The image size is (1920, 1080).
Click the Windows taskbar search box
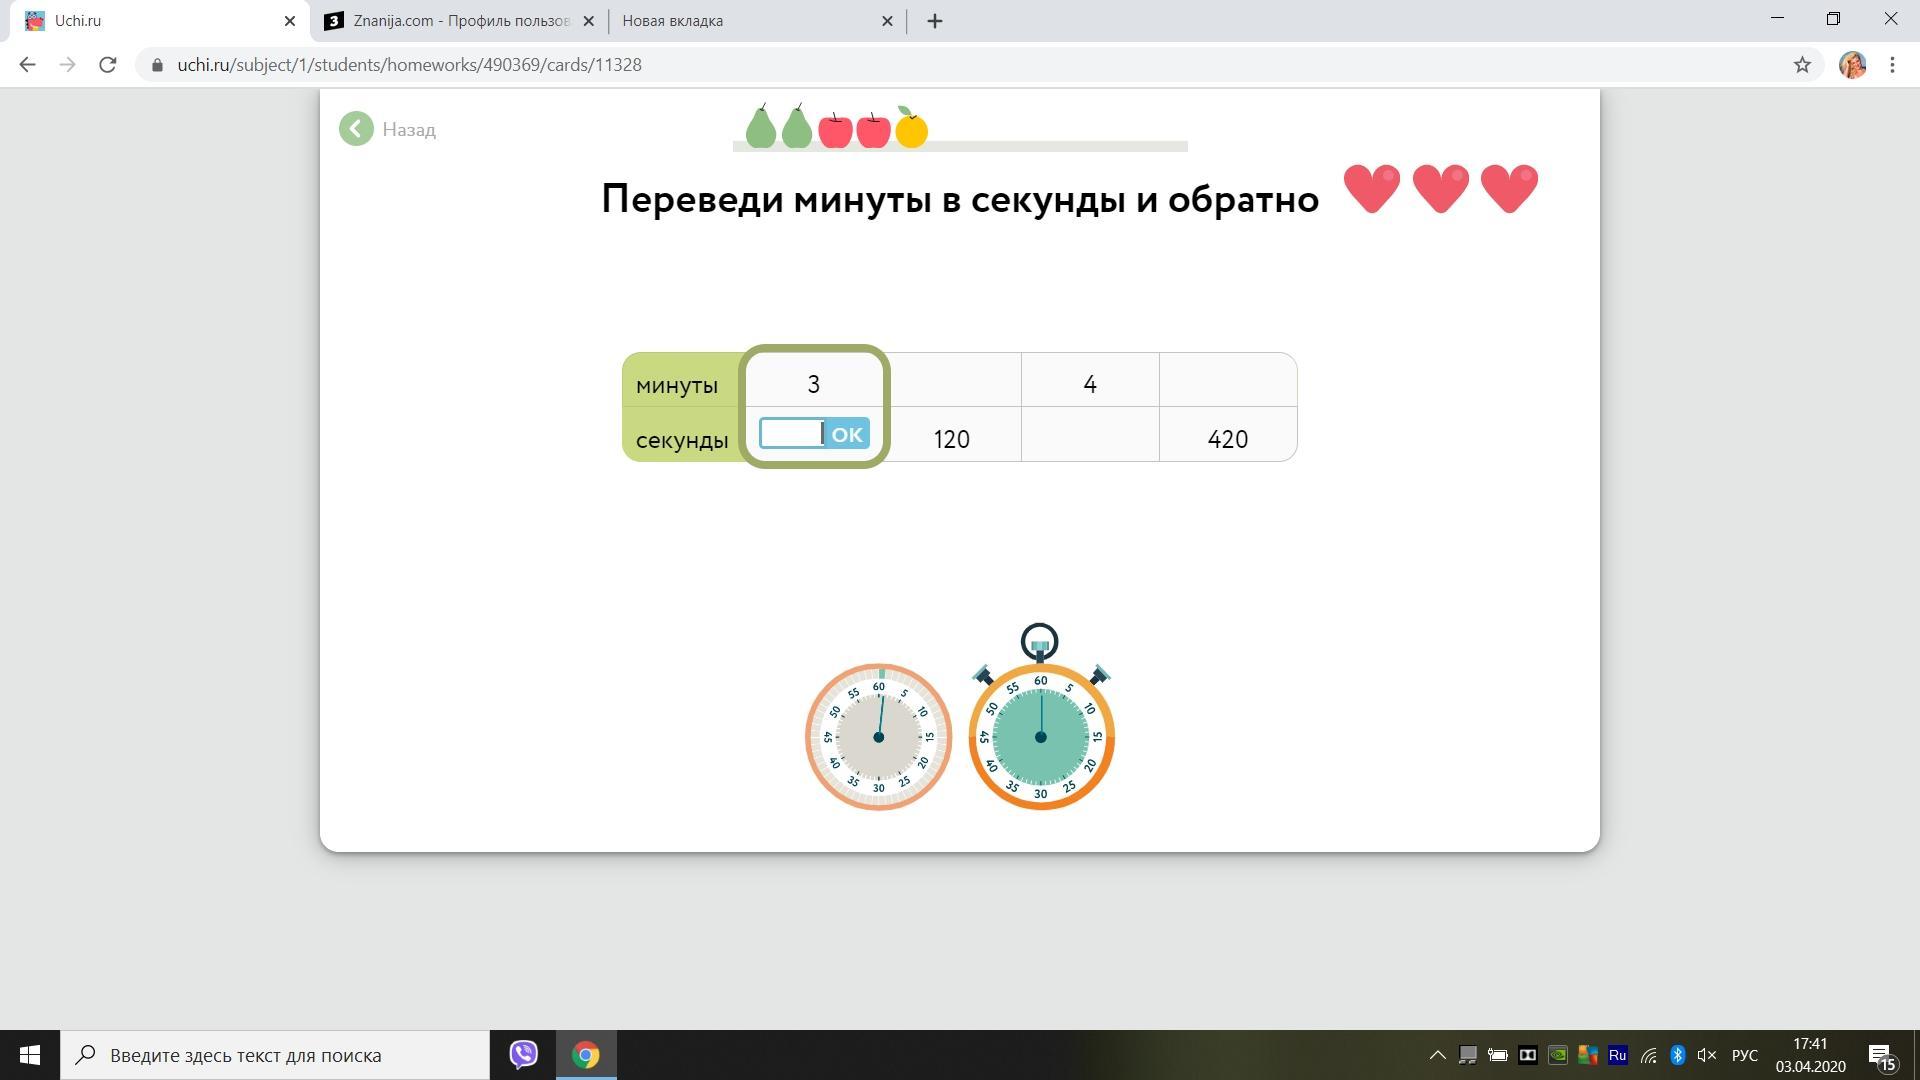click(275, 1055)
